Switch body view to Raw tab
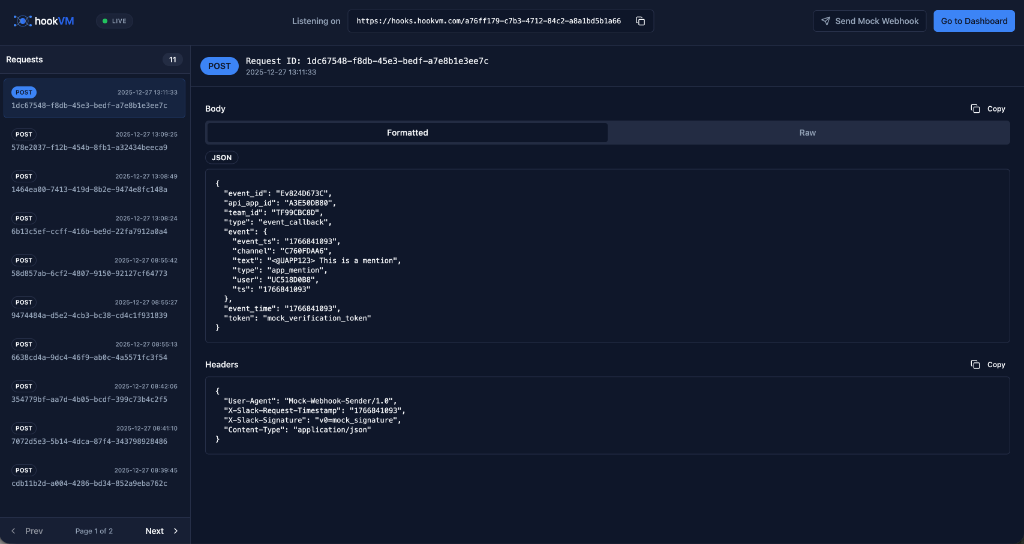This screenshot has height=544, width=1024. point(807,133)
